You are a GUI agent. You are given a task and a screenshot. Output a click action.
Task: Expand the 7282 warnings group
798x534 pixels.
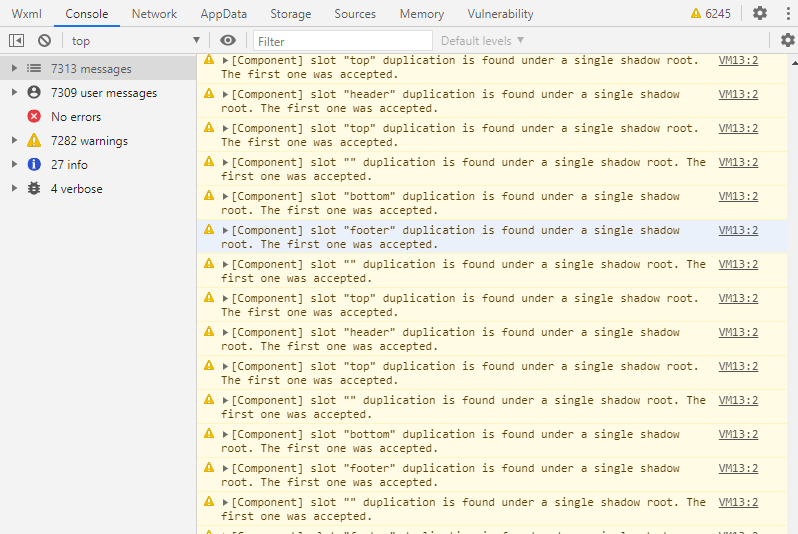point(14,140)
